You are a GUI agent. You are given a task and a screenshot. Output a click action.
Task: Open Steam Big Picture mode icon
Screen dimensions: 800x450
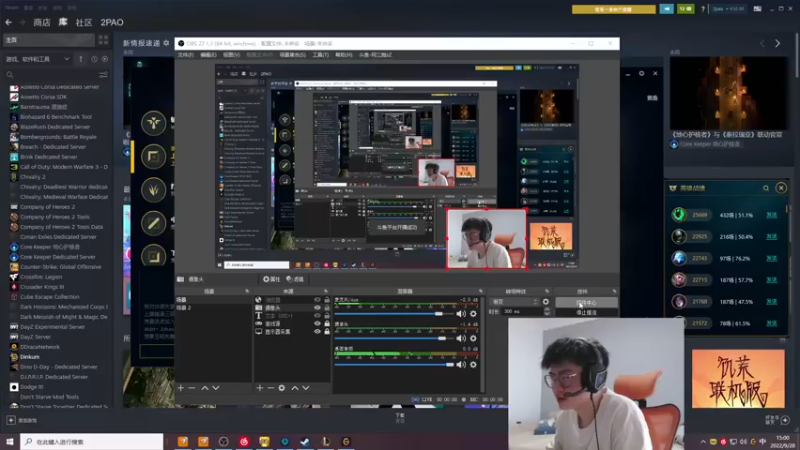[758, 9]
